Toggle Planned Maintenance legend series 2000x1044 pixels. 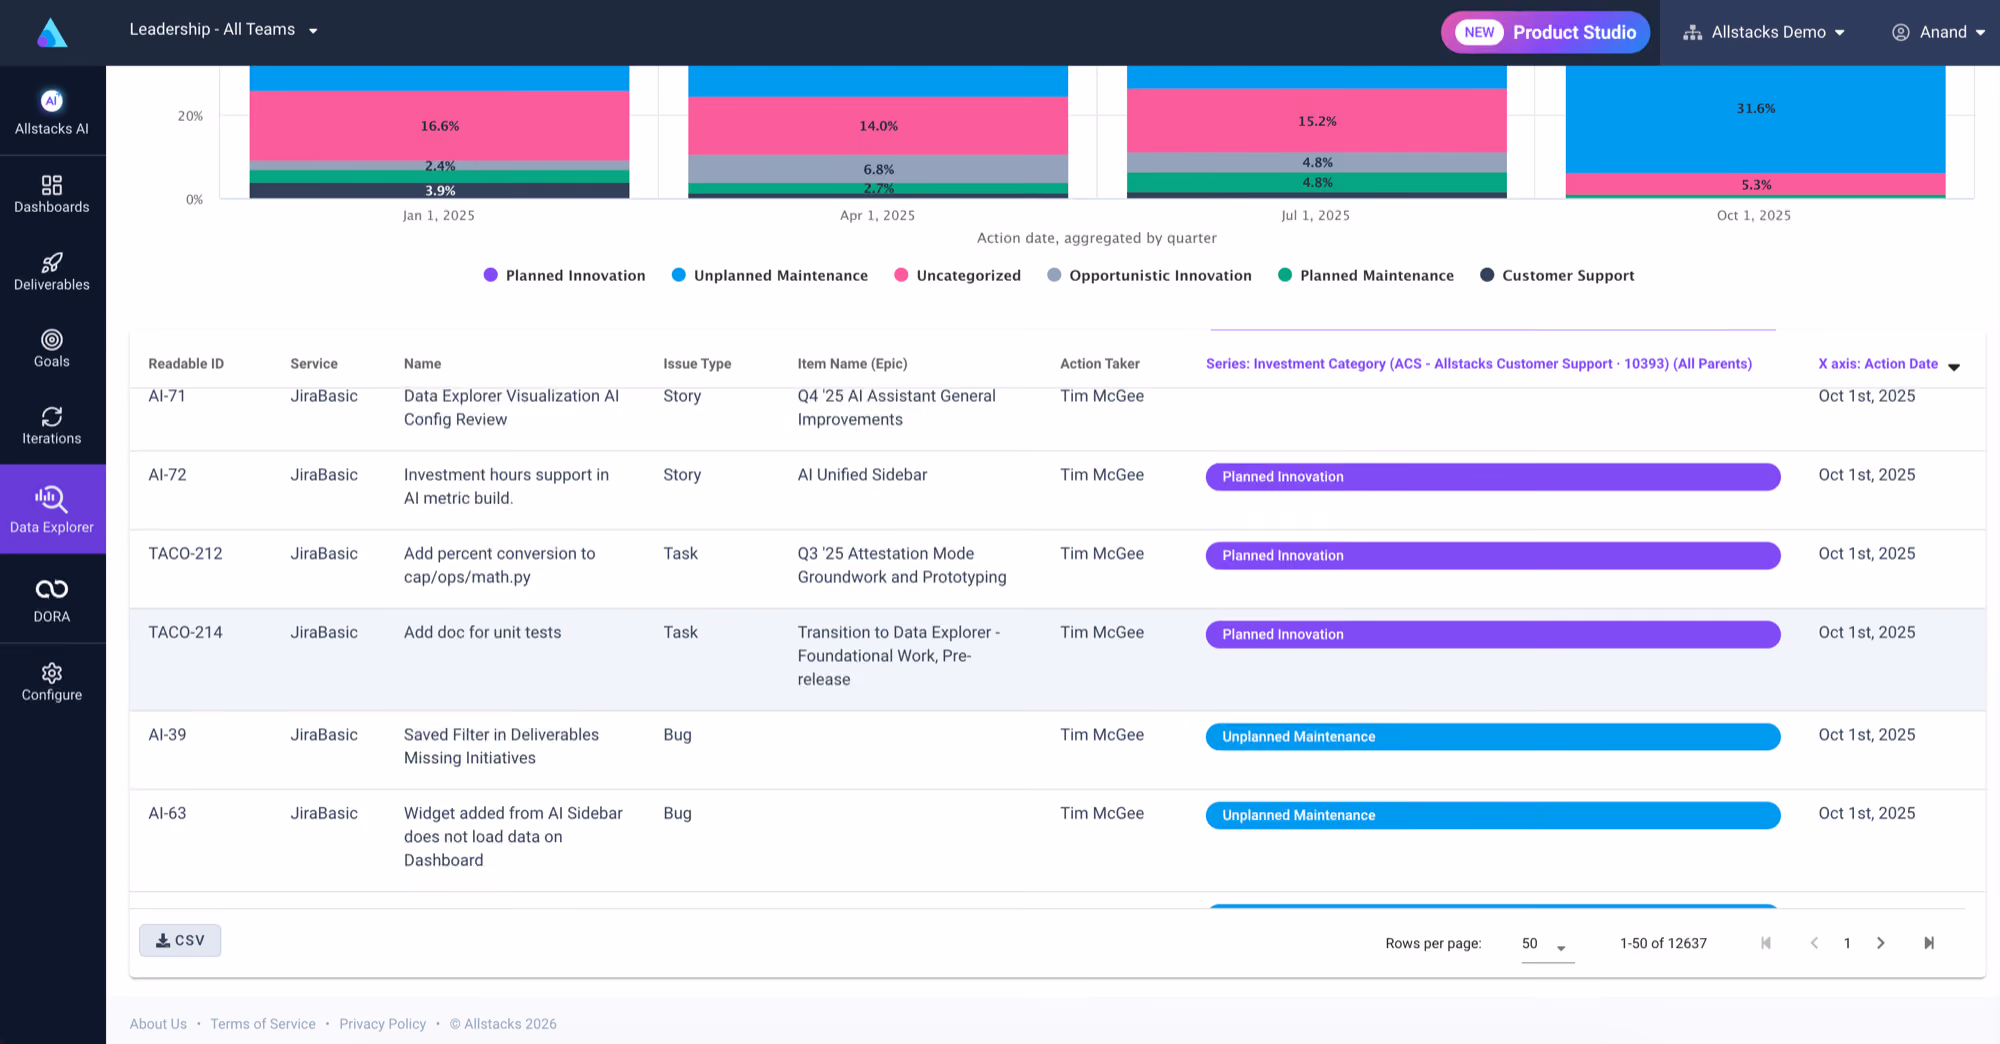(1365, 275)
